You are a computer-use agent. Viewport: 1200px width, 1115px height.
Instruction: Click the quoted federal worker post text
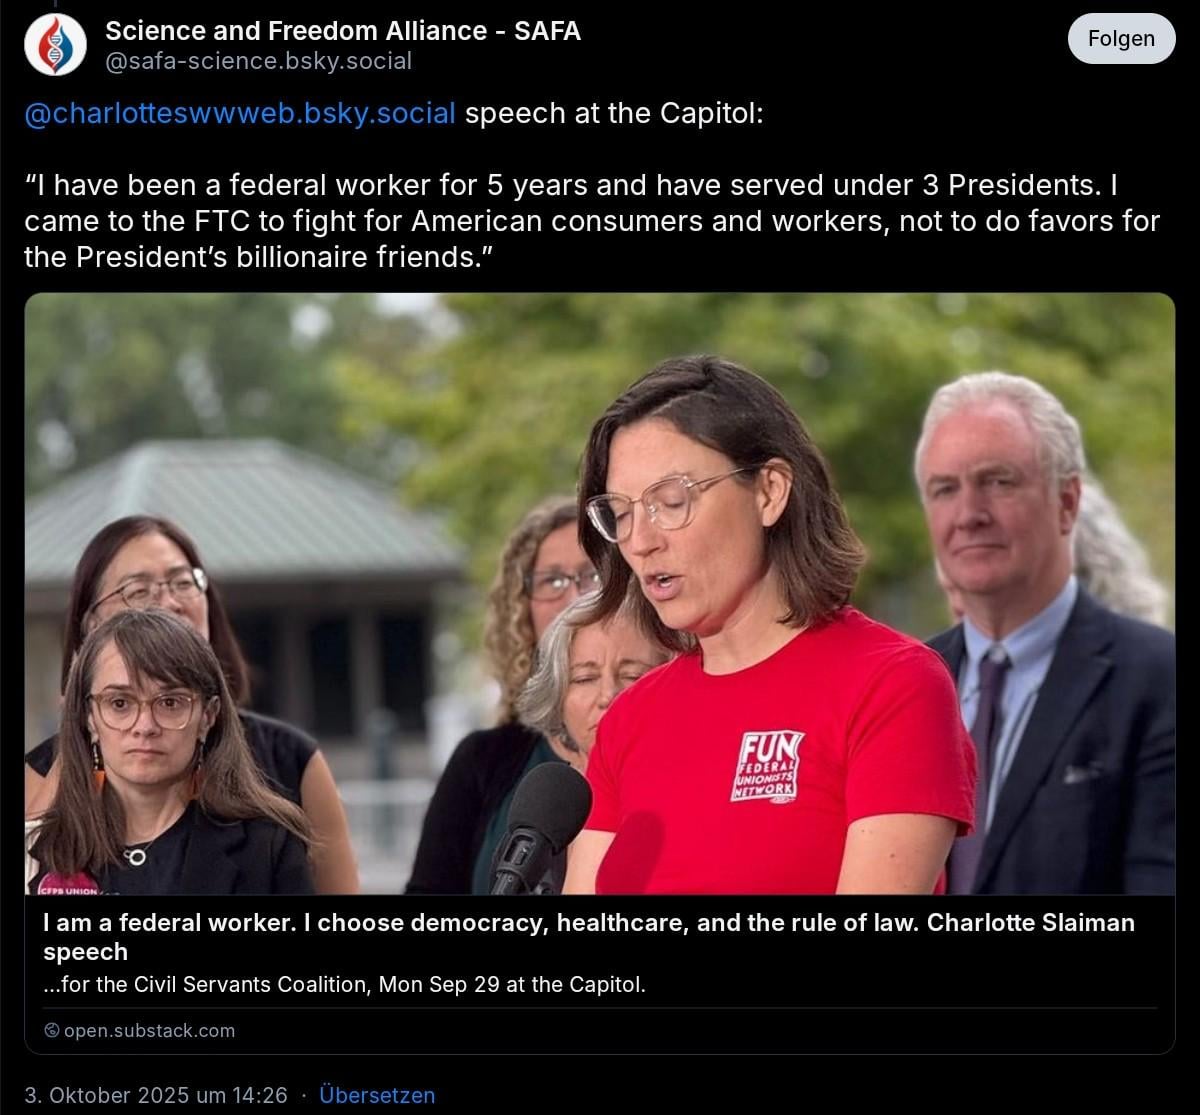pyautogui.click(x=592, y=221)
